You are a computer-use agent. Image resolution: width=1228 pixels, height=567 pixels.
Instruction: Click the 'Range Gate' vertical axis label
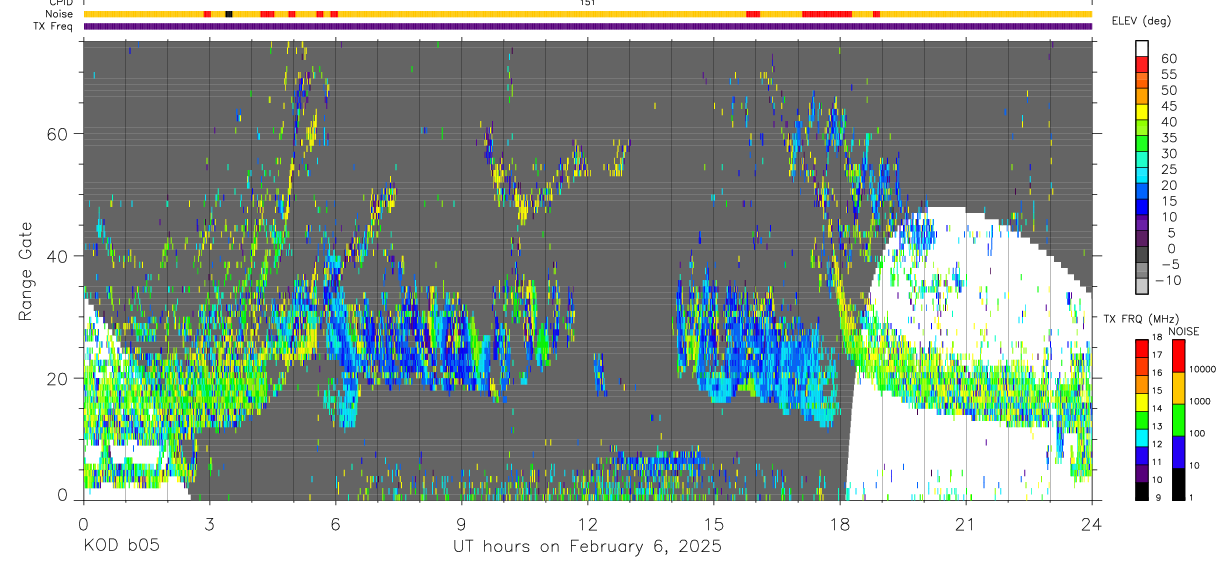point(26,271)
